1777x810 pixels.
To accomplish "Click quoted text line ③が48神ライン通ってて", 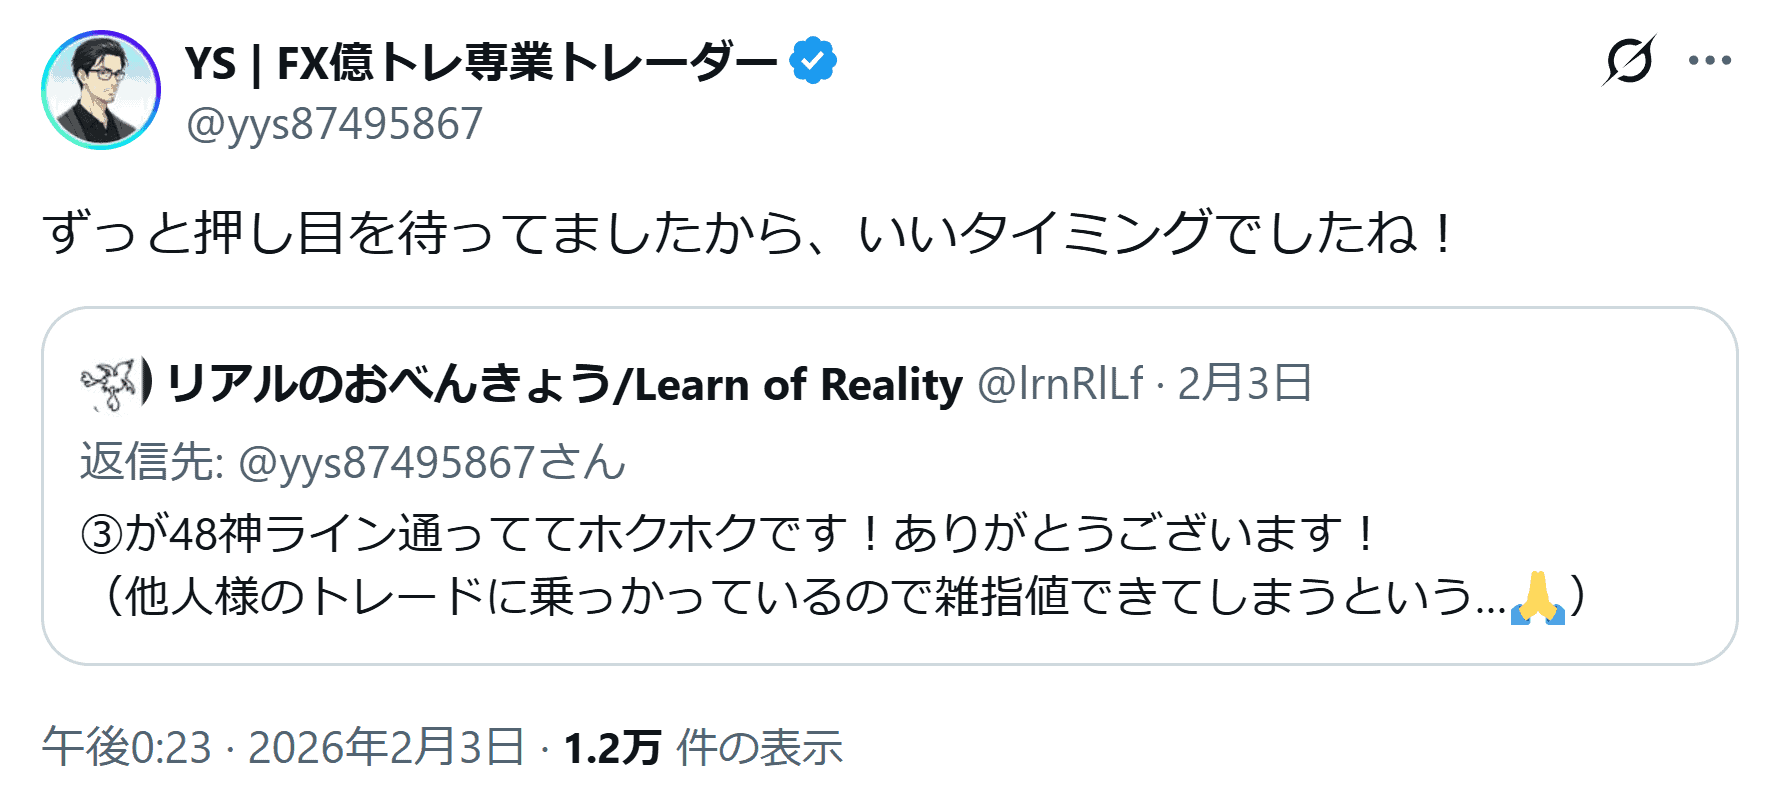I will pos(730,533).
